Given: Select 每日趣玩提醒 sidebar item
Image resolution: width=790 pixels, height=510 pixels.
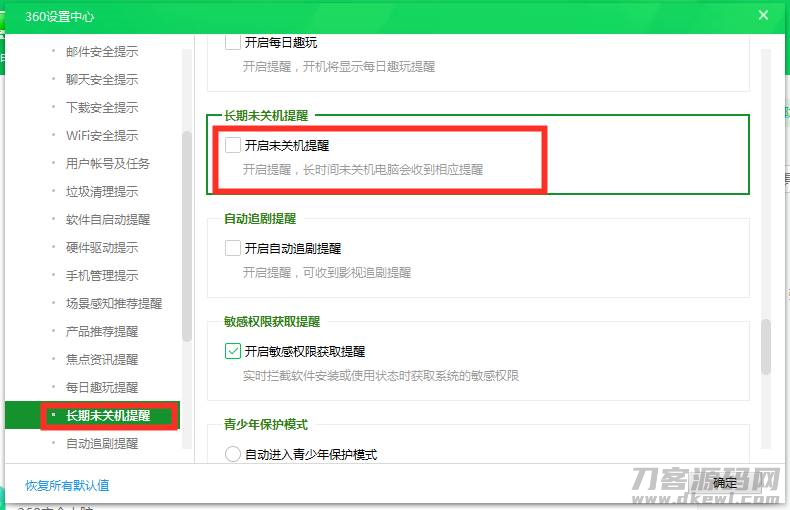Looking at the screenshot, I should (102, 388).
